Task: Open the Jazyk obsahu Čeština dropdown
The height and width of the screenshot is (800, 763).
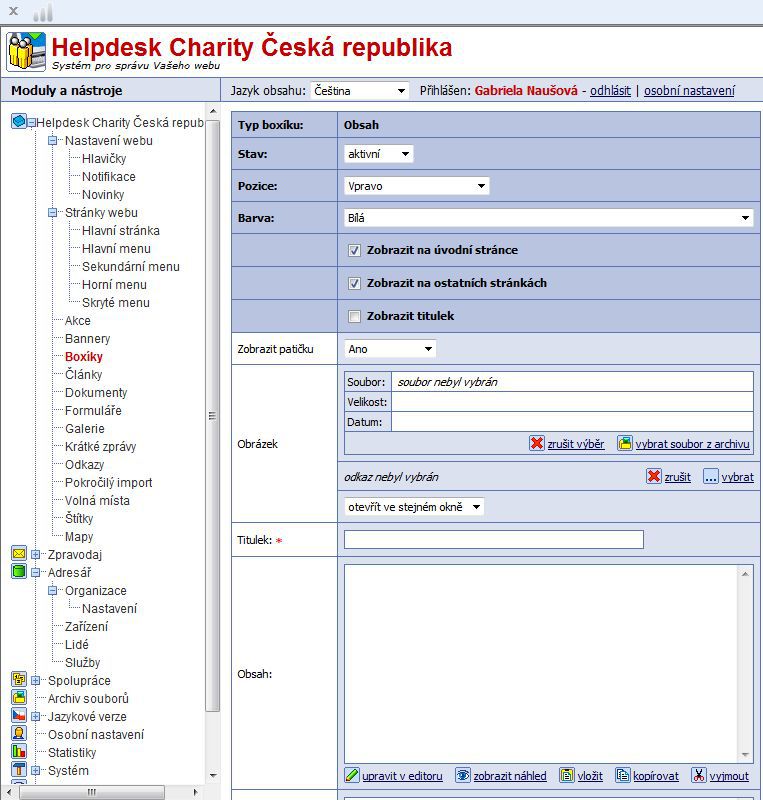Action: 359,91
